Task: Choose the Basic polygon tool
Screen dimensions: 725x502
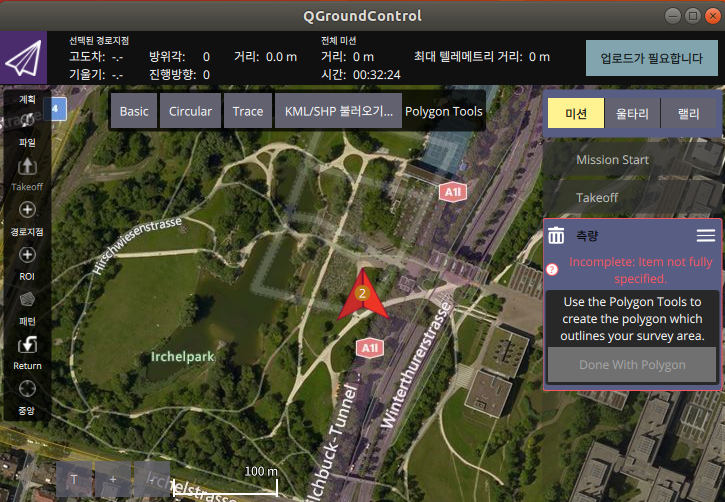Action: click(x=134, y=111)
